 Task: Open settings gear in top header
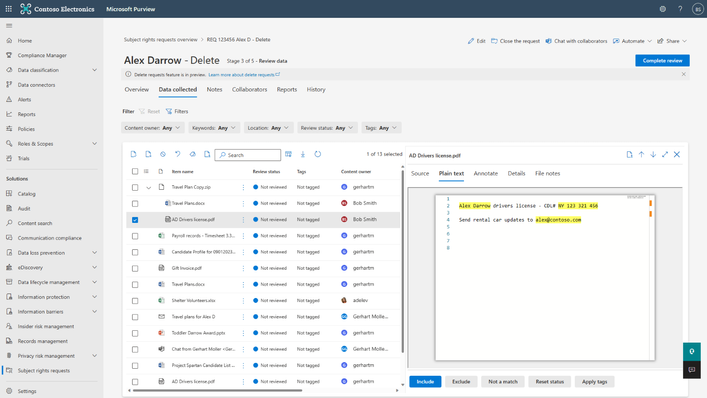pyautogui.click(x=662, y=9)
